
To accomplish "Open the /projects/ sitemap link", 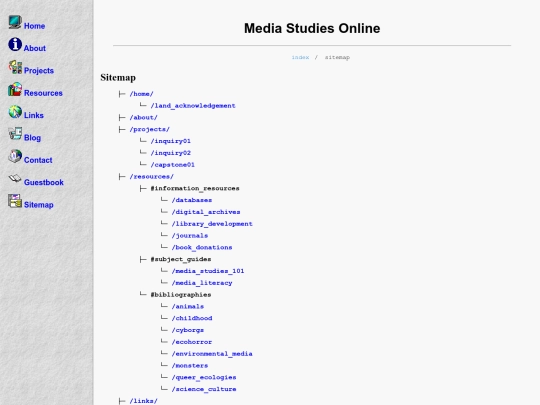I will tap(150, 129).
